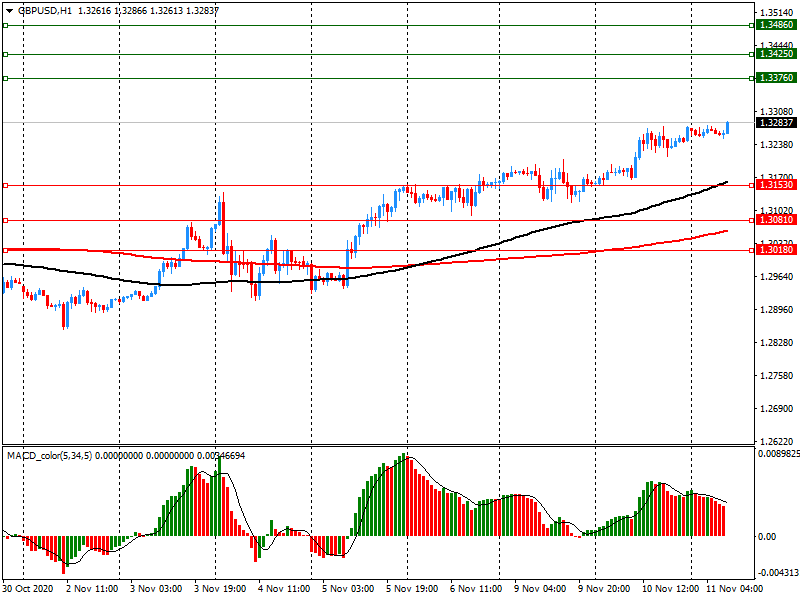Click the 1.35140 price scale value
The width and height of the screenshot is (800, 600).
[777, 13]
